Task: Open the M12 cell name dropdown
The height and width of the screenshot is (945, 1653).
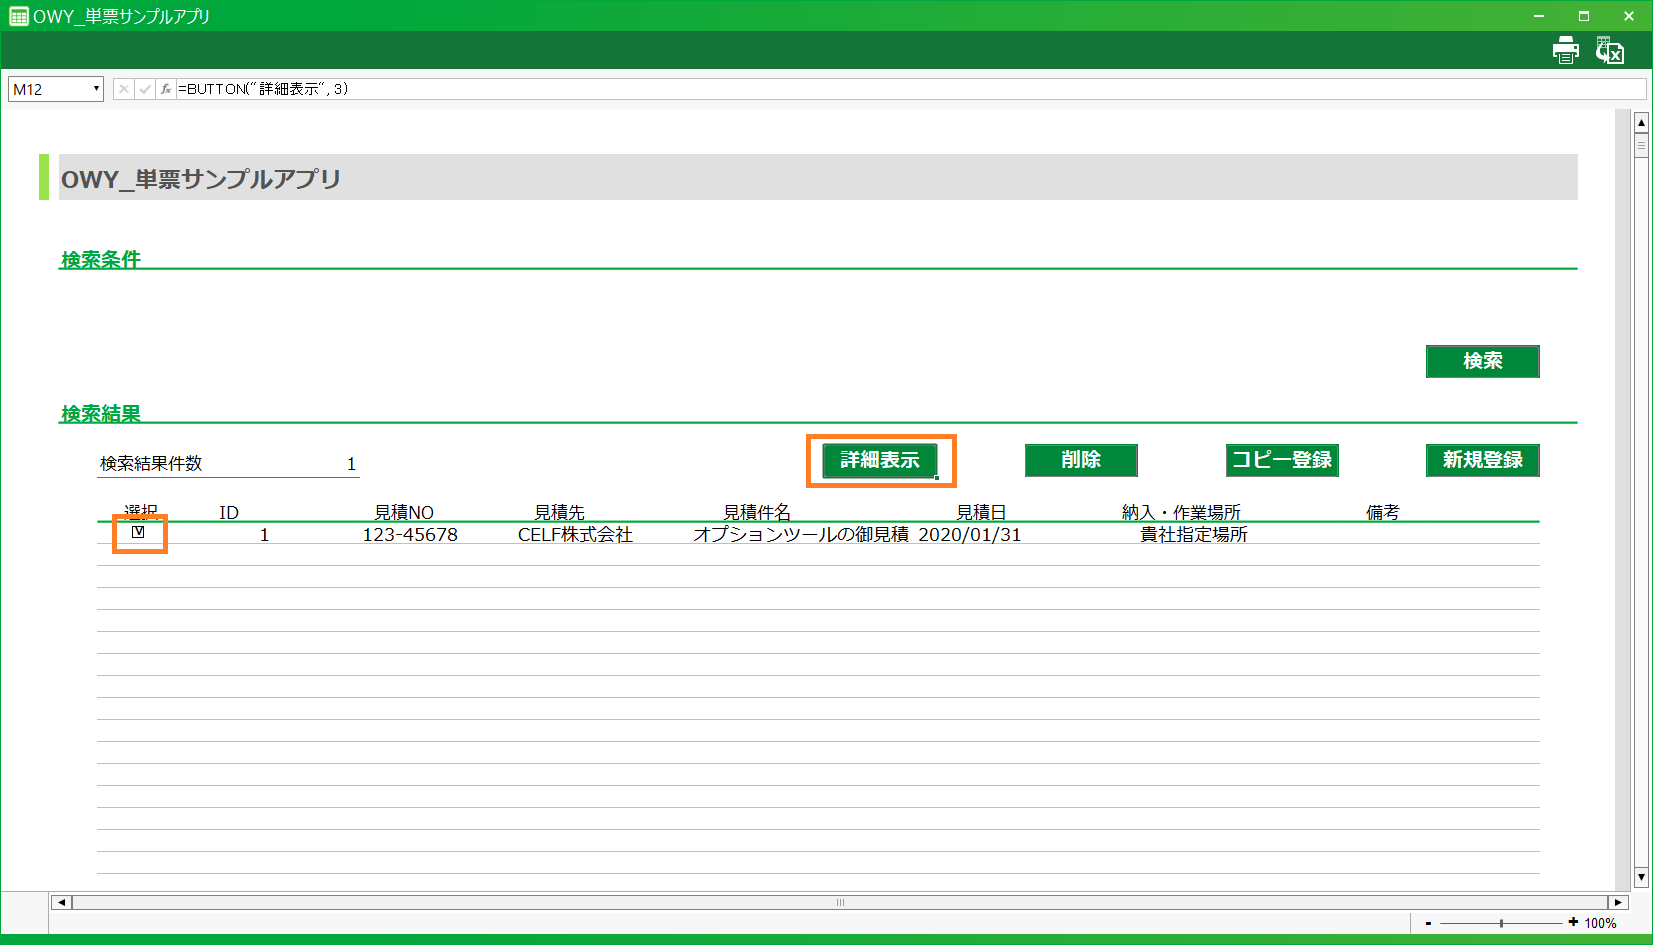Action: 96,89
